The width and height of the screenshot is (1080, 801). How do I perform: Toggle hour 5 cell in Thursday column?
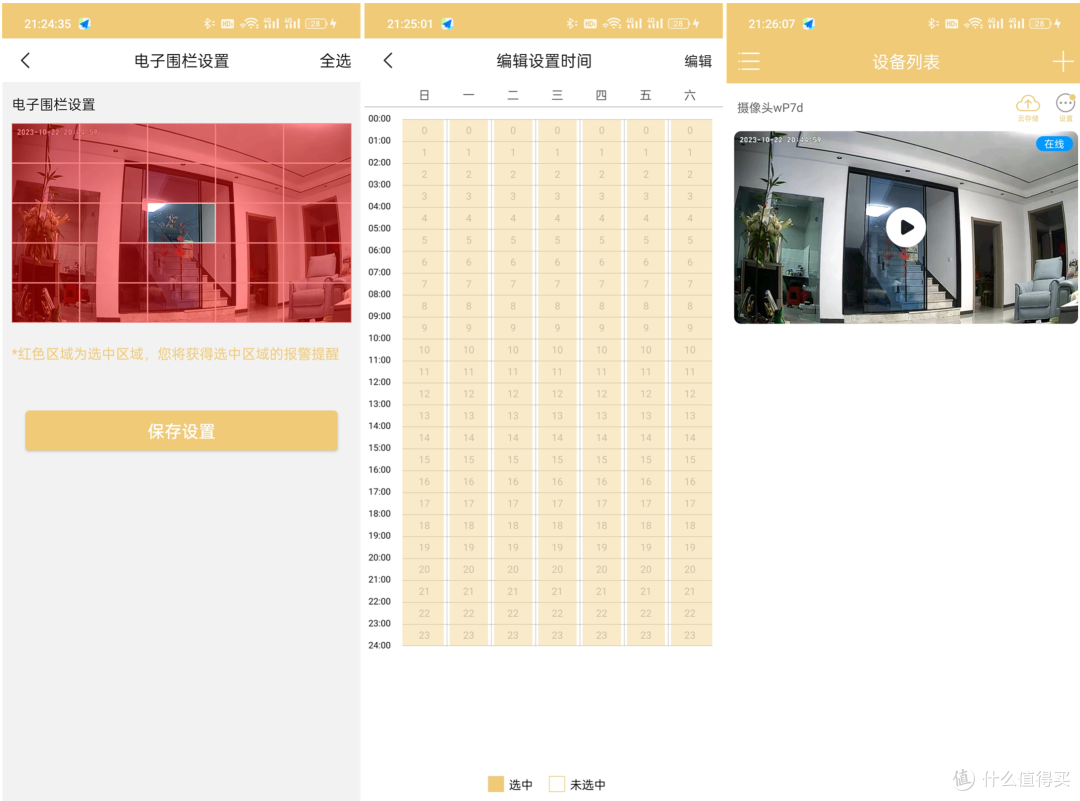[601, 240]
